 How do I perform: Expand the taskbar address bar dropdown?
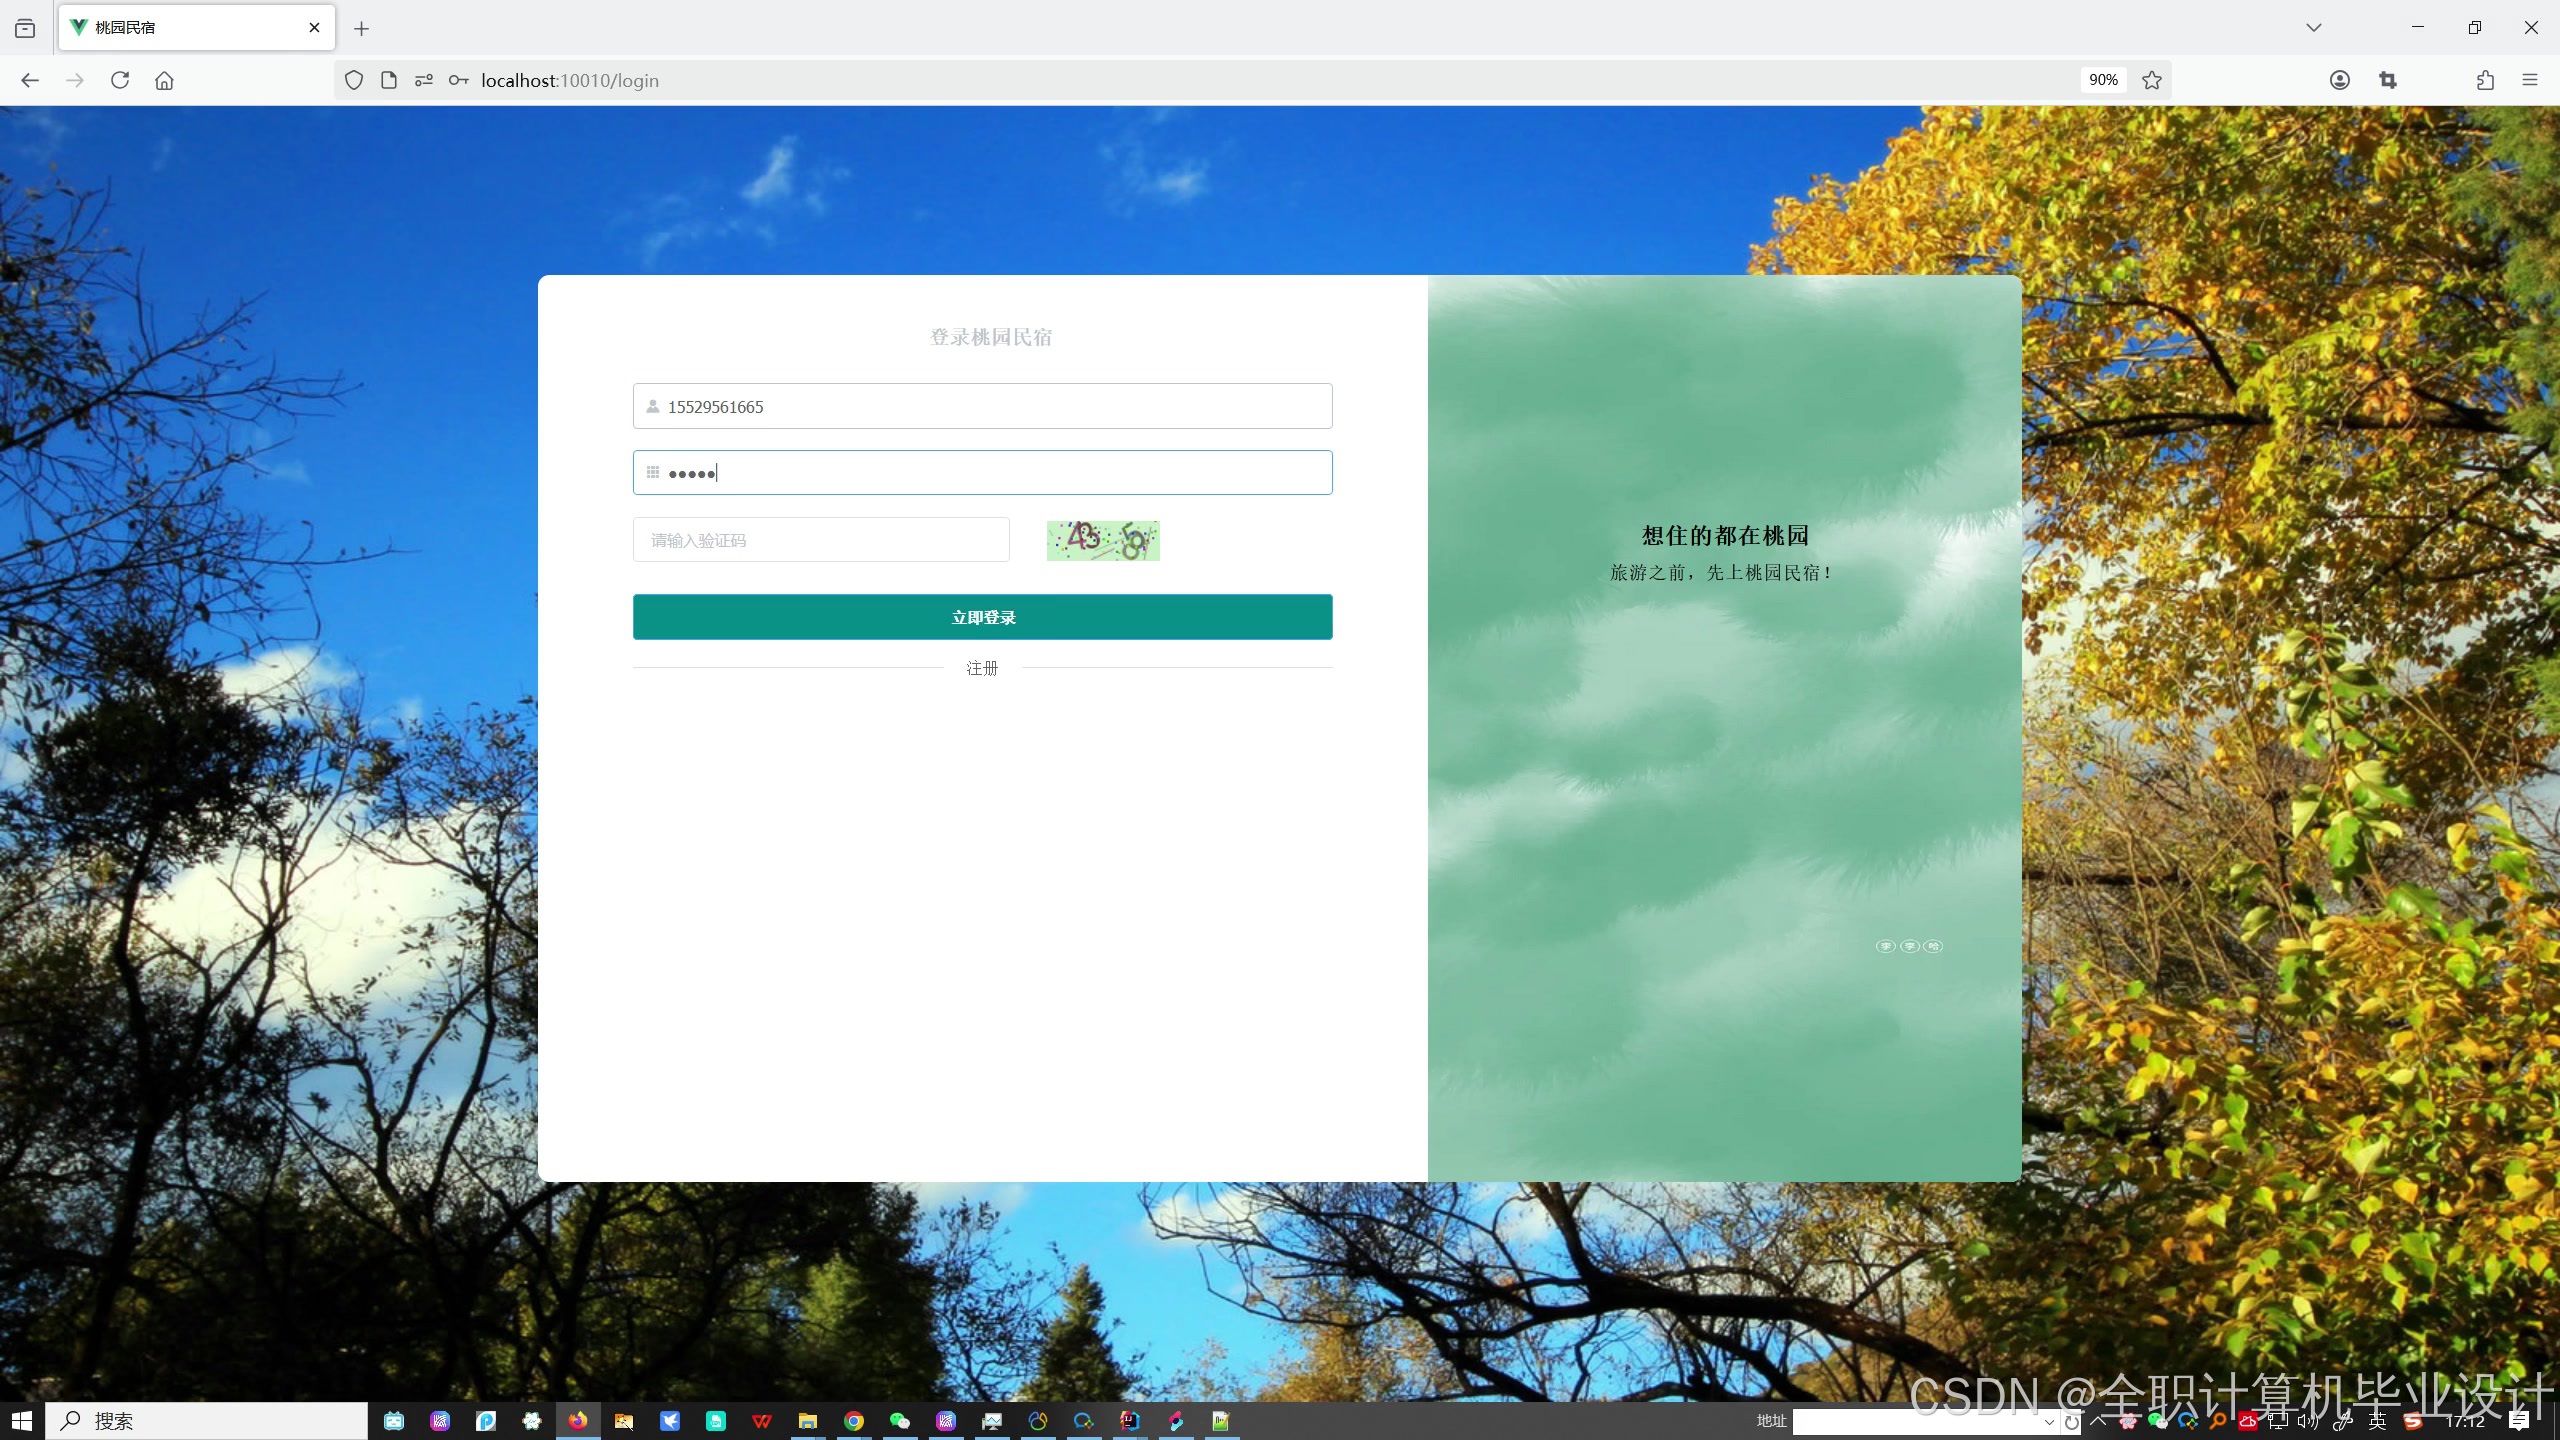(x=2048, y=1421)
